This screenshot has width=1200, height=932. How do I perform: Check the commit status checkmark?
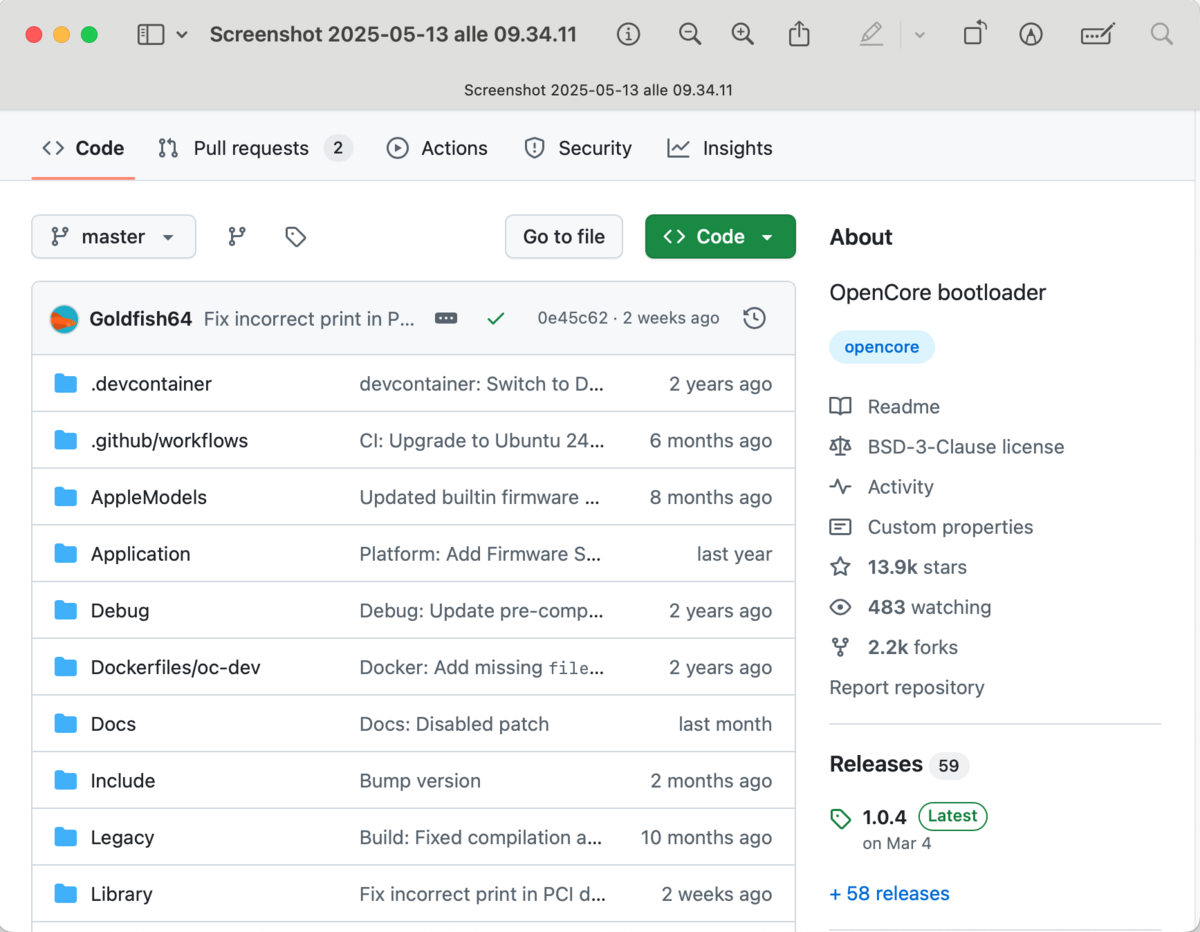(496, 319)
